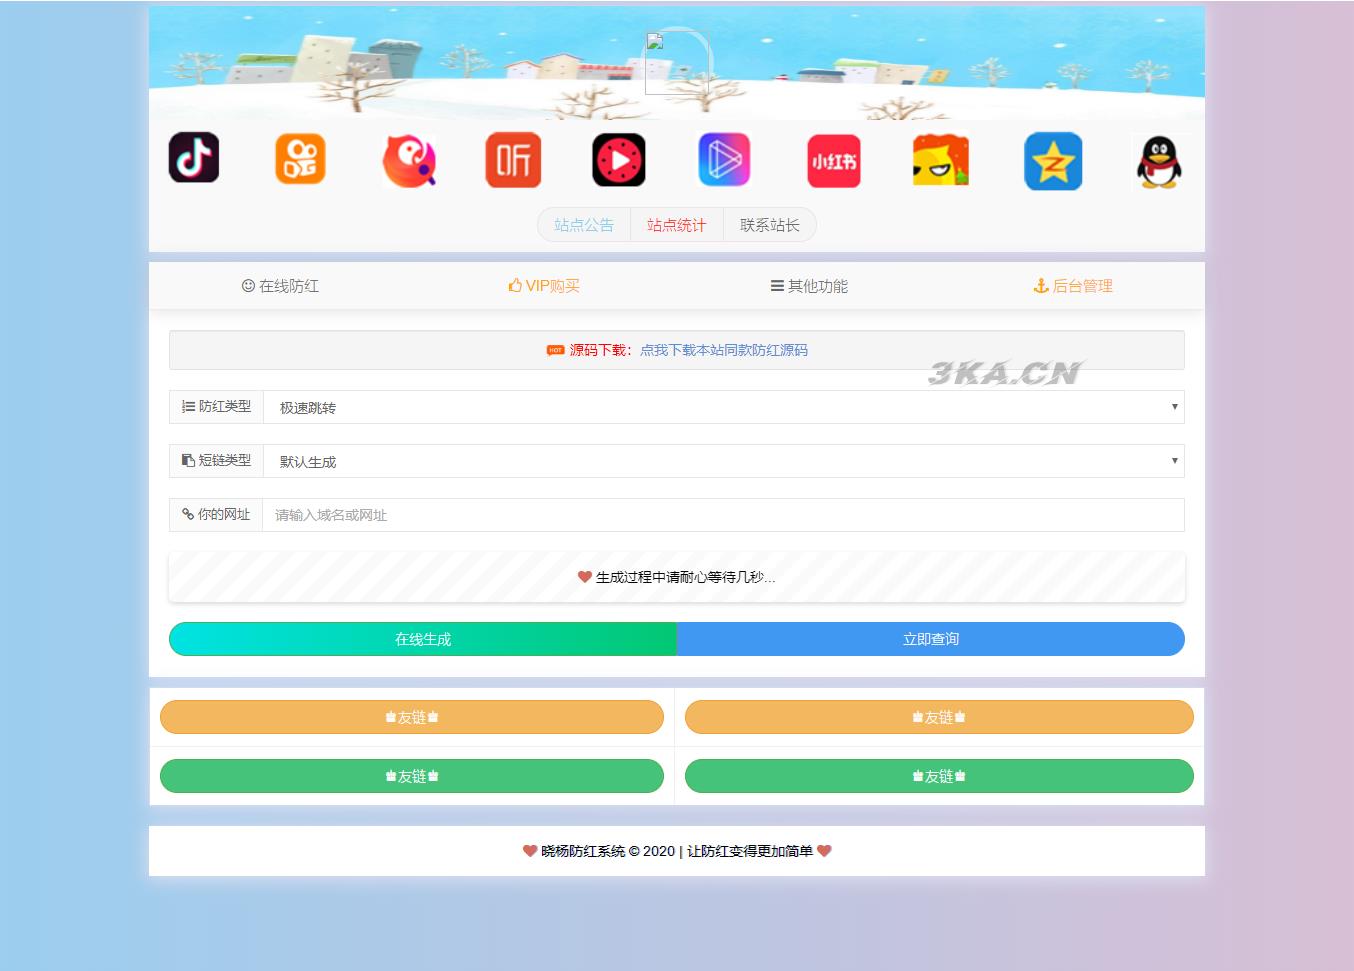The image size is (1354, 971).
Task: Click the green 在线生成 button
Action: tap(422, 639)
